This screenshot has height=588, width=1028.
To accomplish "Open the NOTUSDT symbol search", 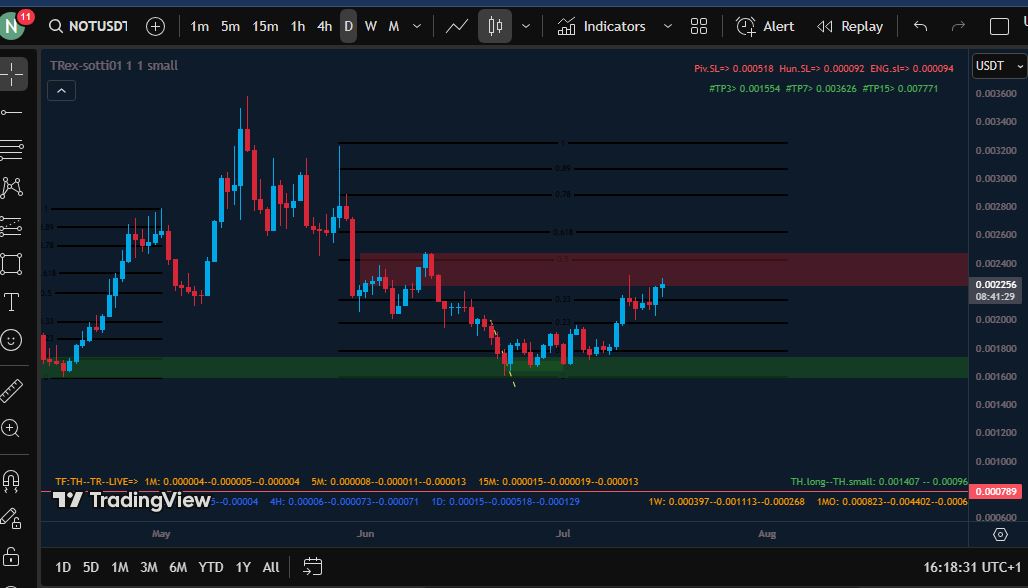I will click(x=88, y=26).
